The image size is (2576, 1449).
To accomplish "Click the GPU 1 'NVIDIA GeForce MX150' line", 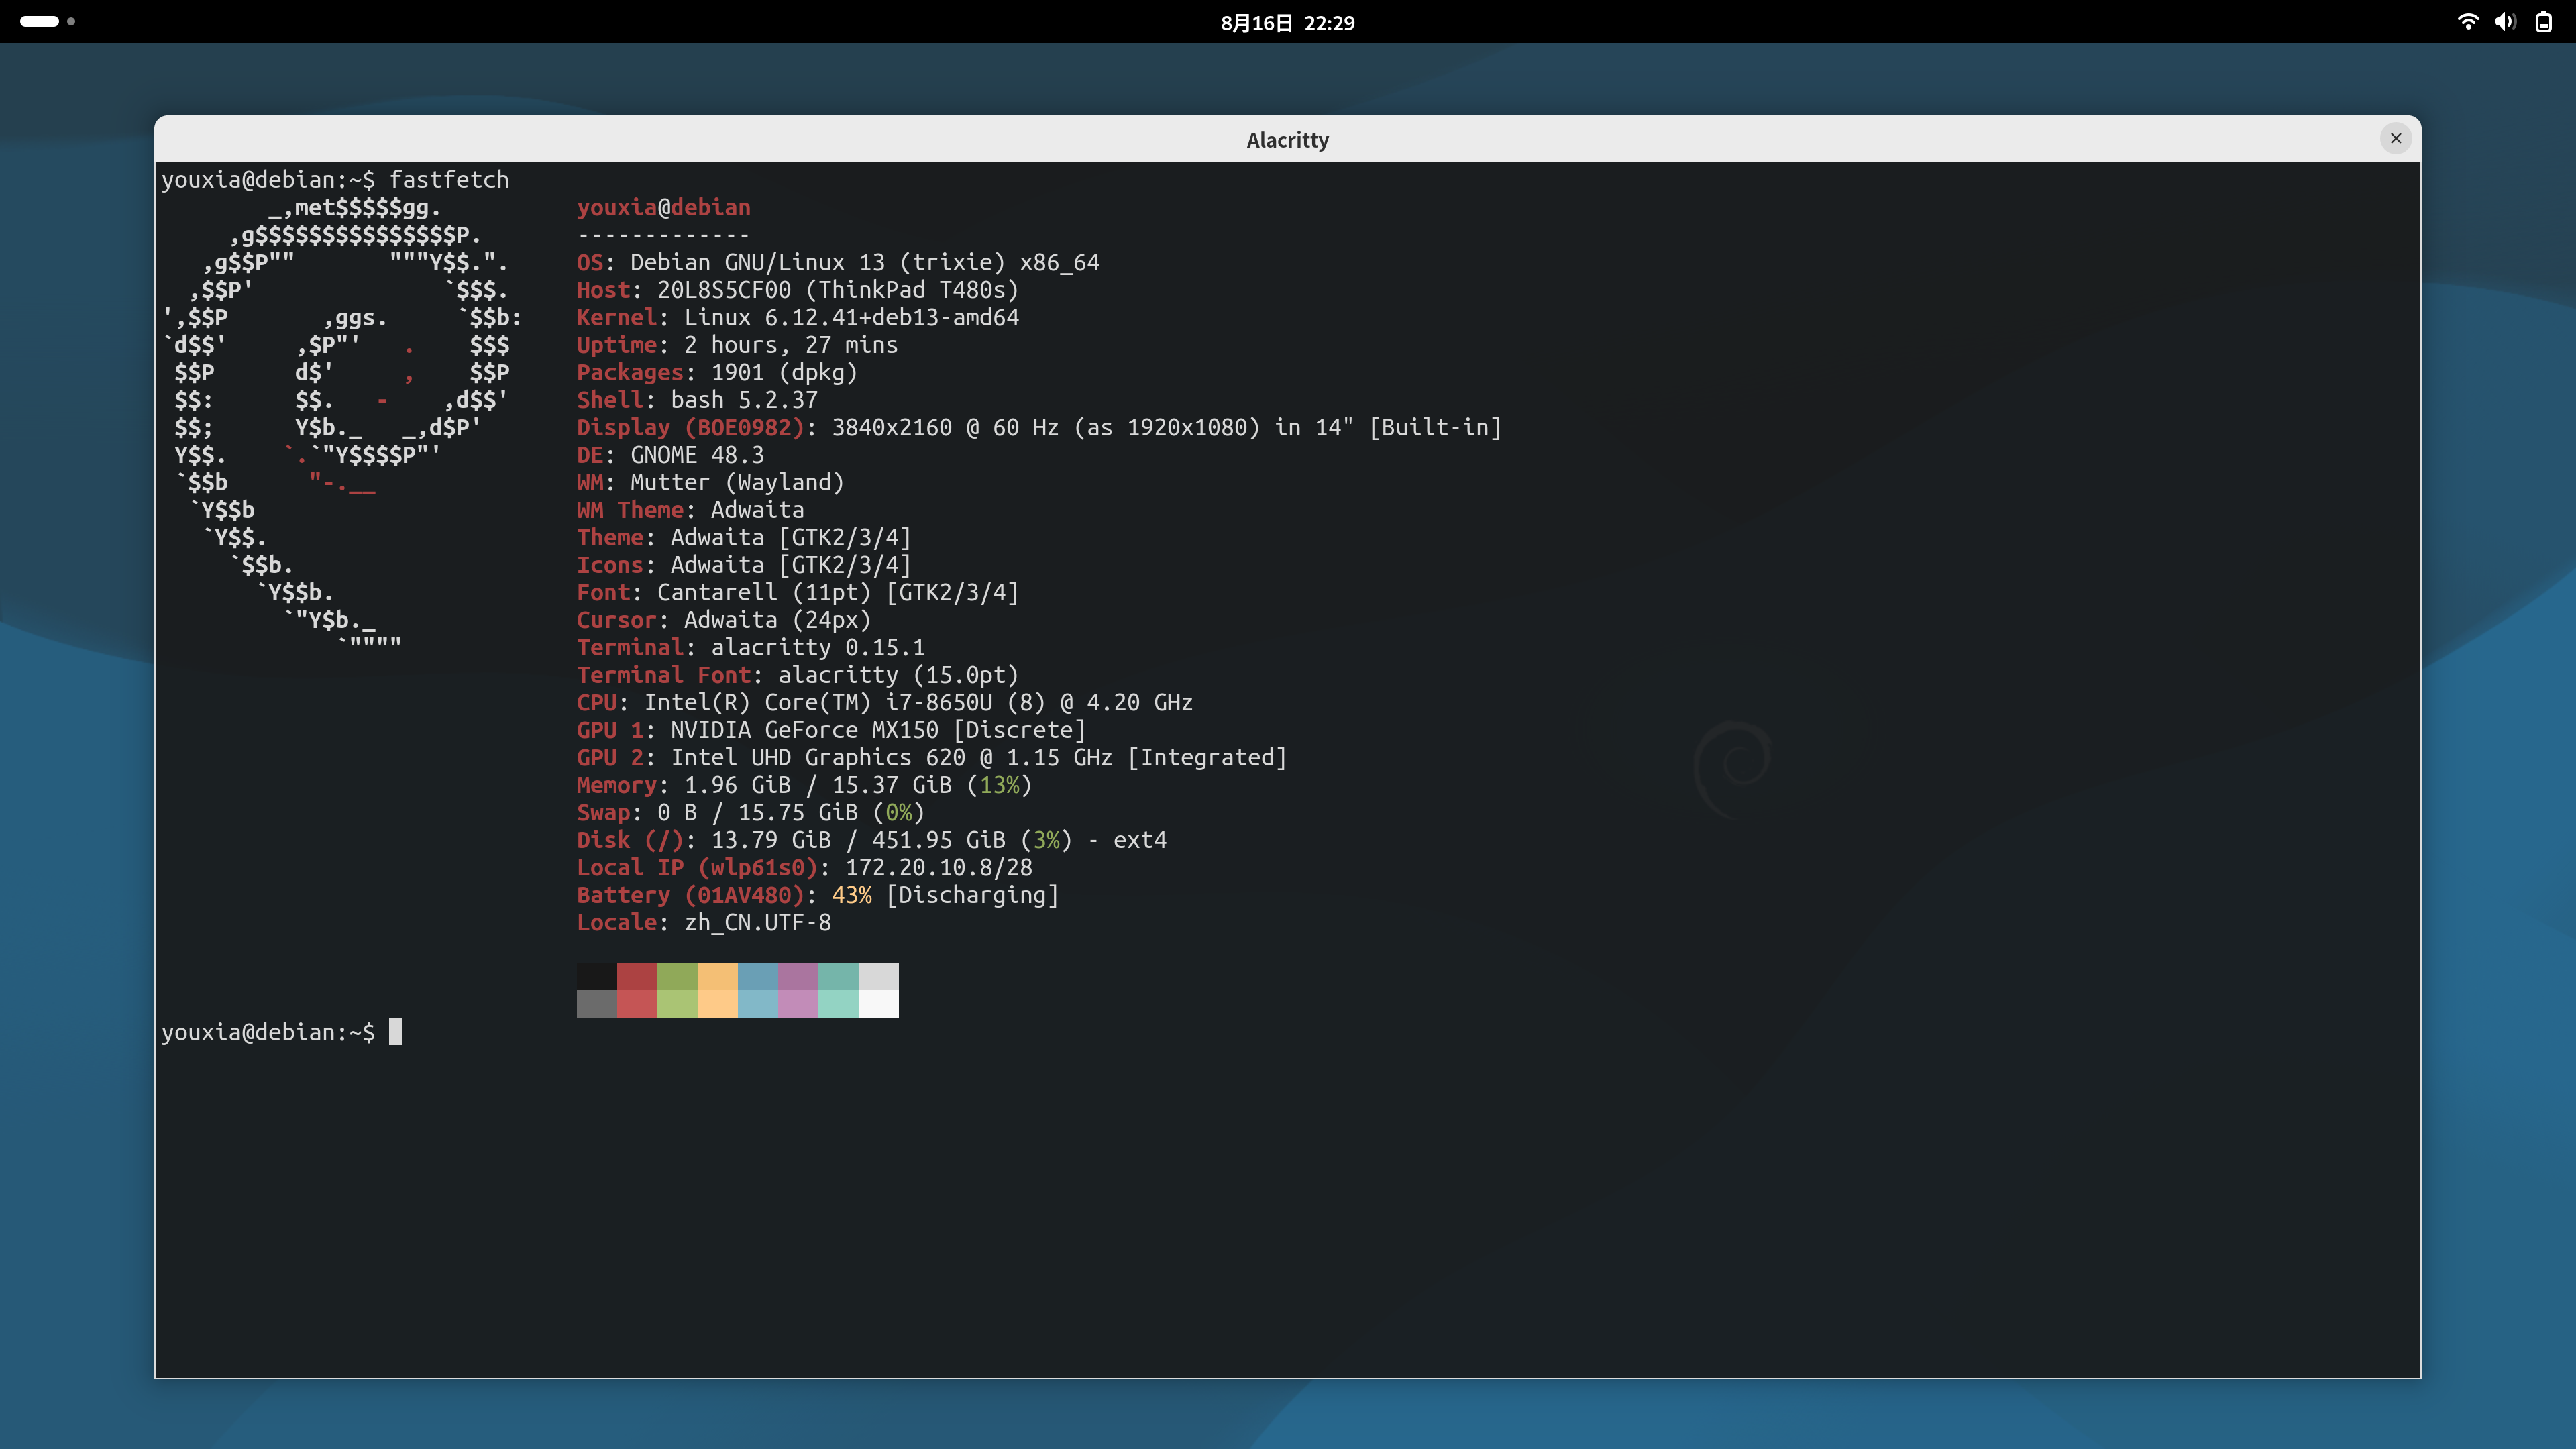I will [x=831, y=730].
